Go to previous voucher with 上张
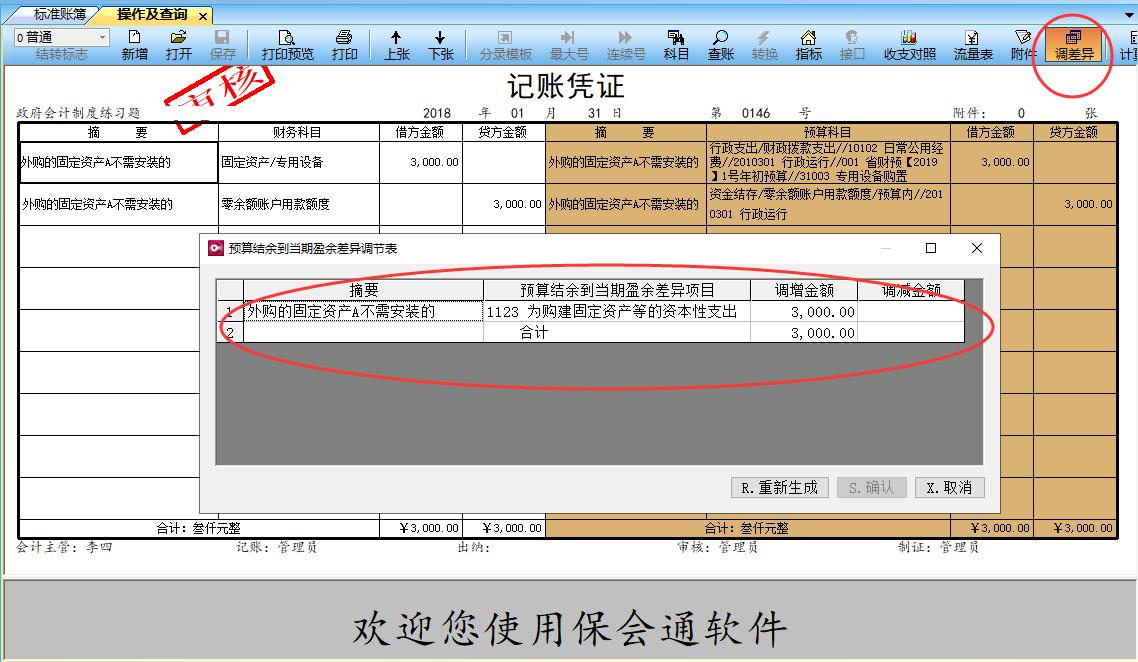Screen dimensions: 1138x662 (397, 45)
